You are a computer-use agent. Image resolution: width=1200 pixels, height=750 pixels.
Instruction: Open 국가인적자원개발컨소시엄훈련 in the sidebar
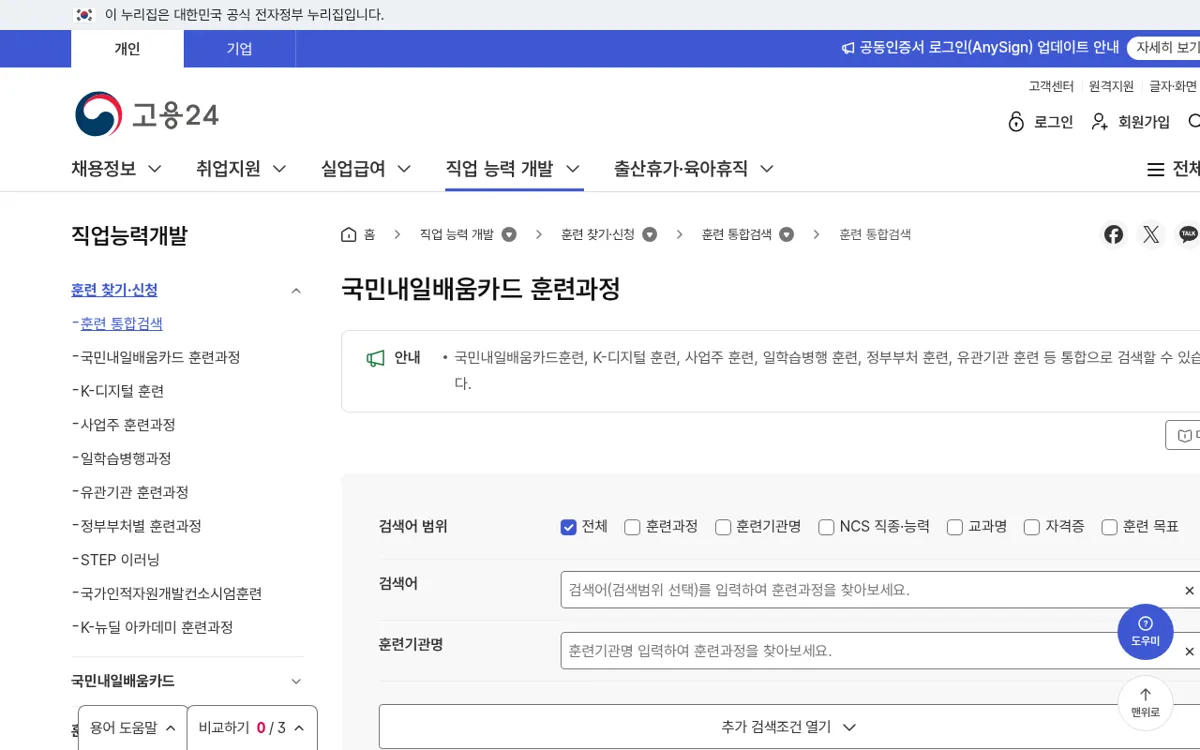click(171, 593)
